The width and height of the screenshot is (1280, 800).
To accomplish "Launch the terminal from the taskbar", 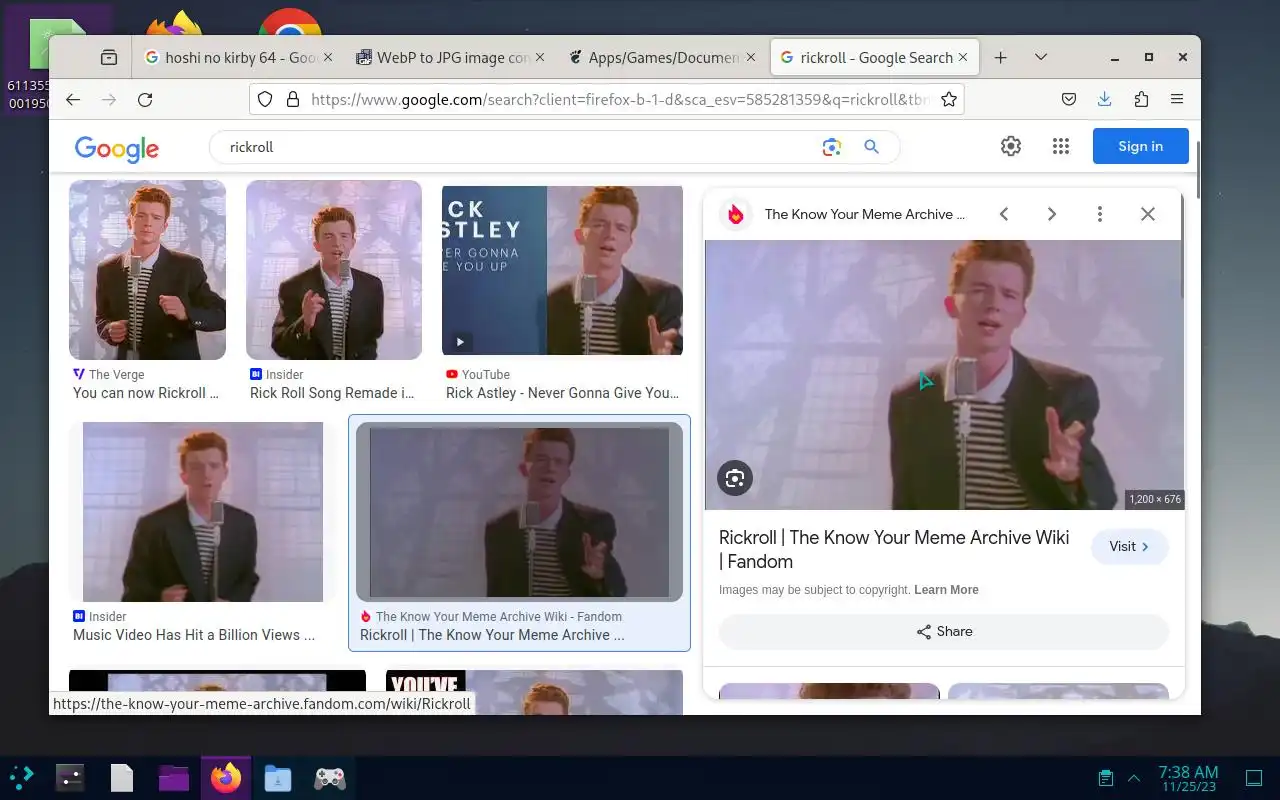I will (x=70, y=777).
